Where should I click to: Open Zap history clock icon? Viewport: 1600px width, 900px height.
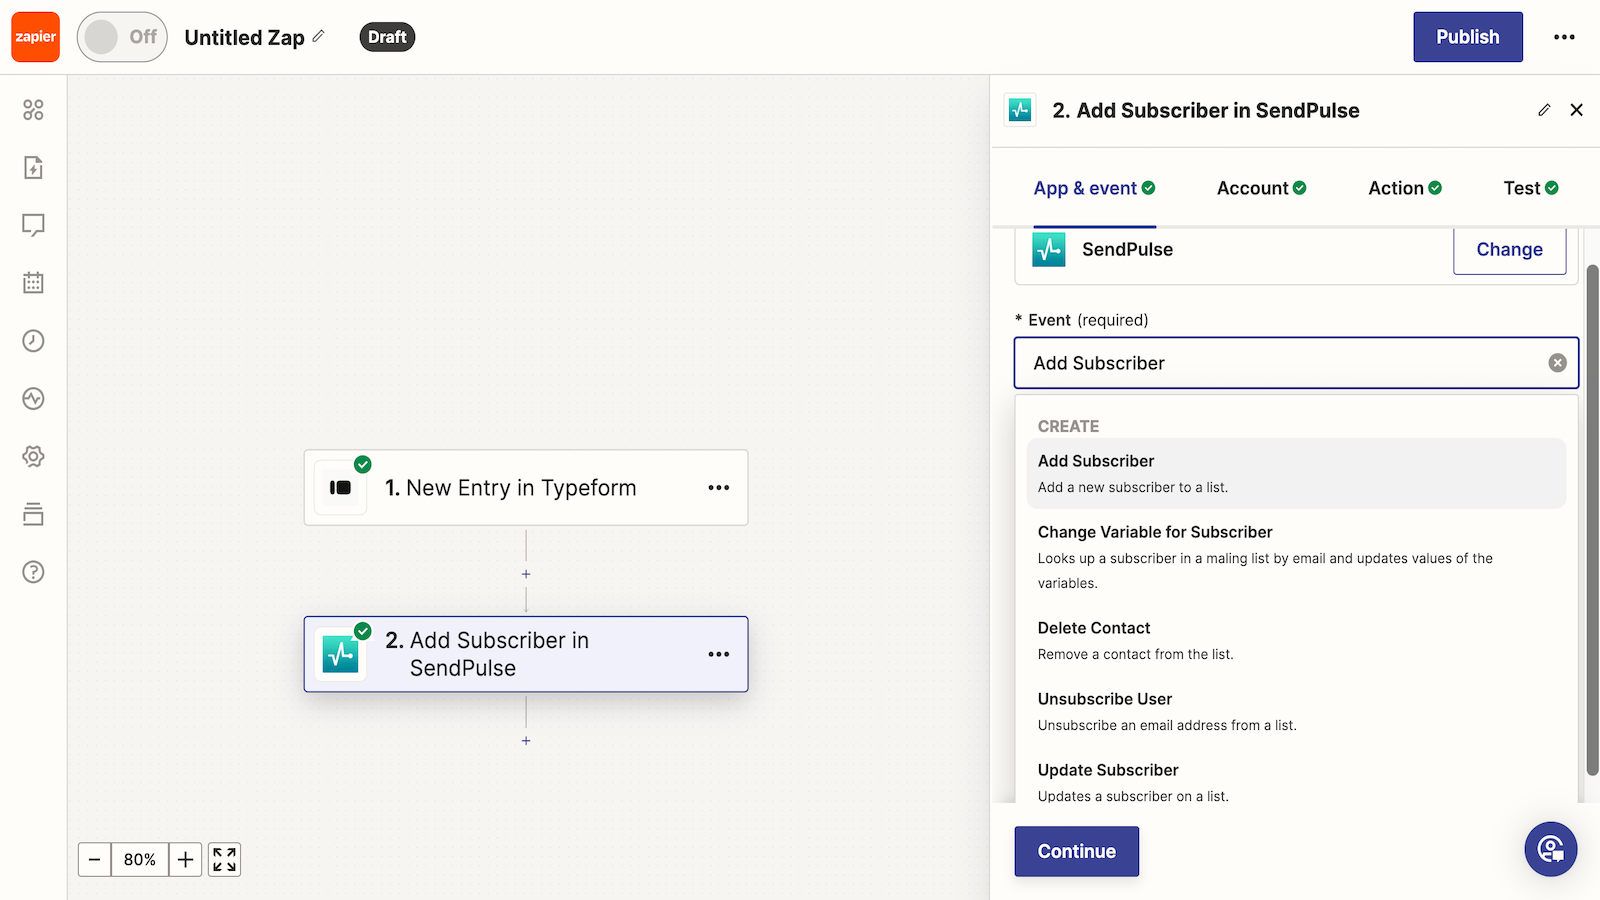(x=33, y=341)
